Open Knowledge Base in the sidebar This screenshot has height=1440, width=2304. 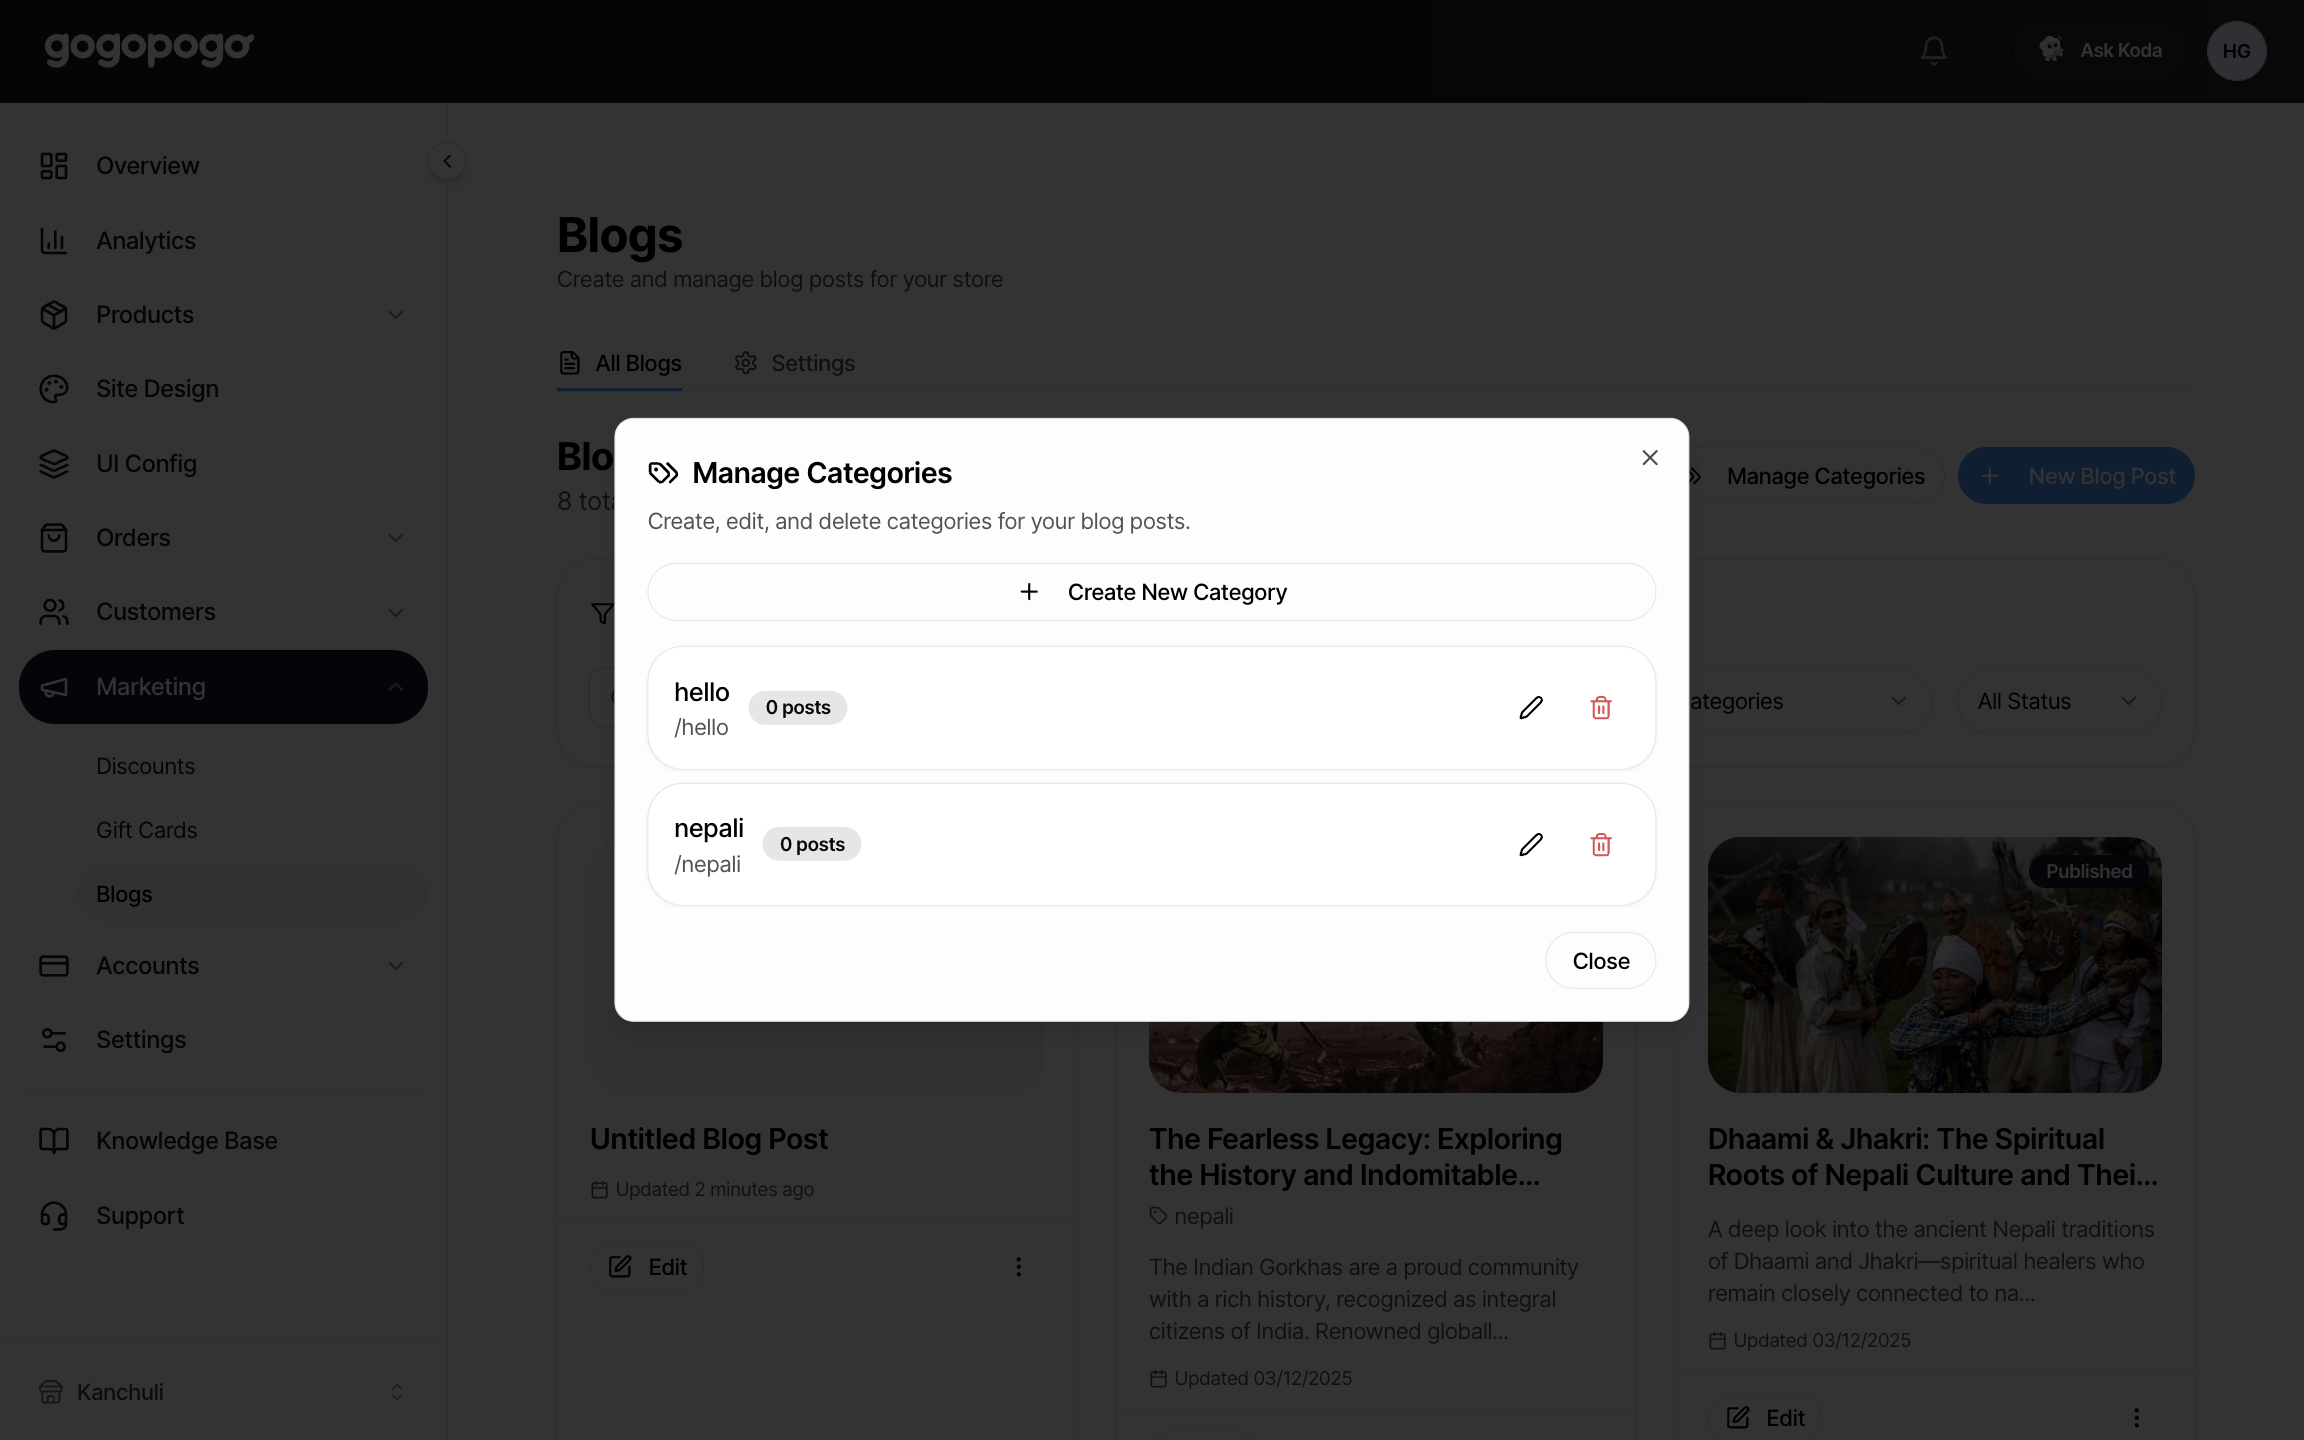click(x=223, y=1141)
